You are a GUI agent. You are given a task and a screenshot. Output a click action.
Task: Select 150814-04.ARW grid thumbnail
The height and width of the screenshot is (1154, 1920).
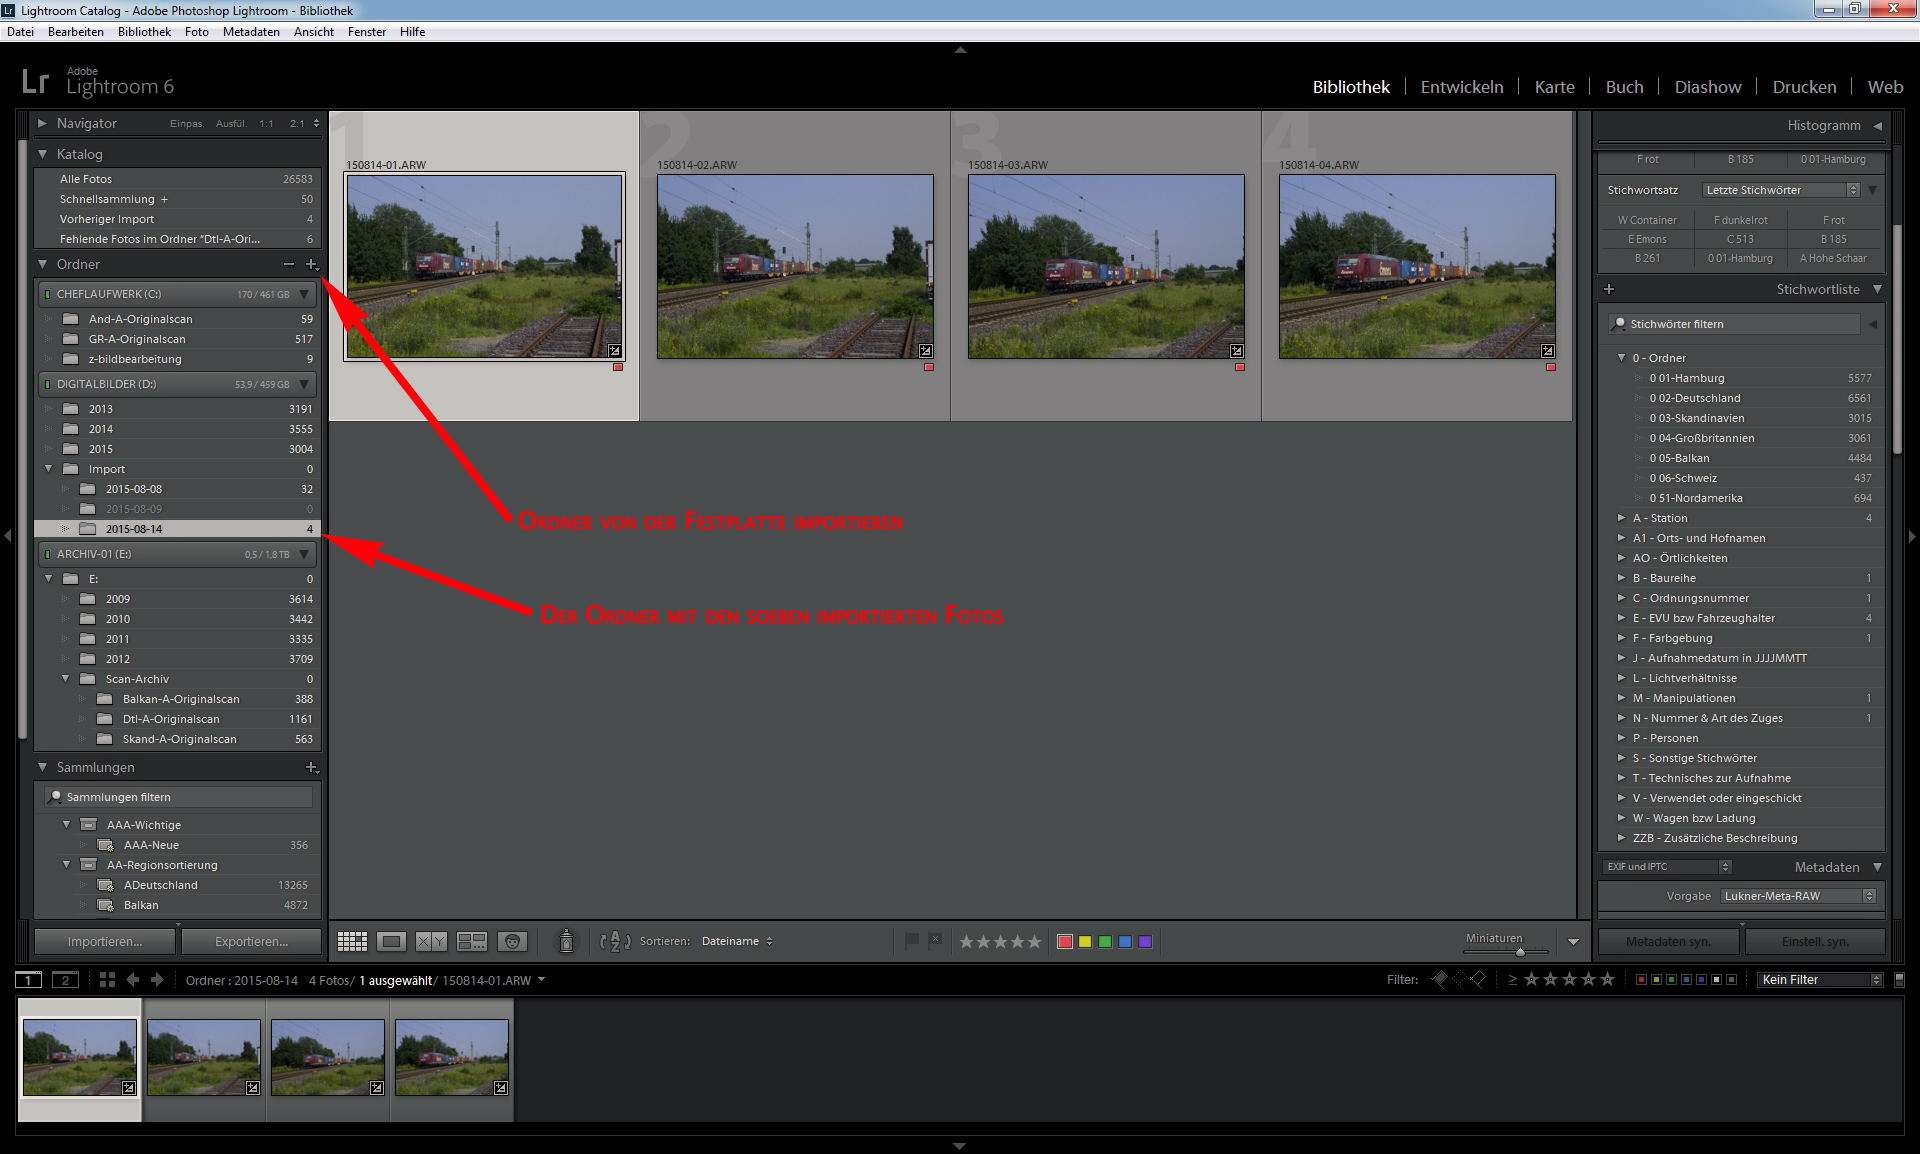point(1417,266)
